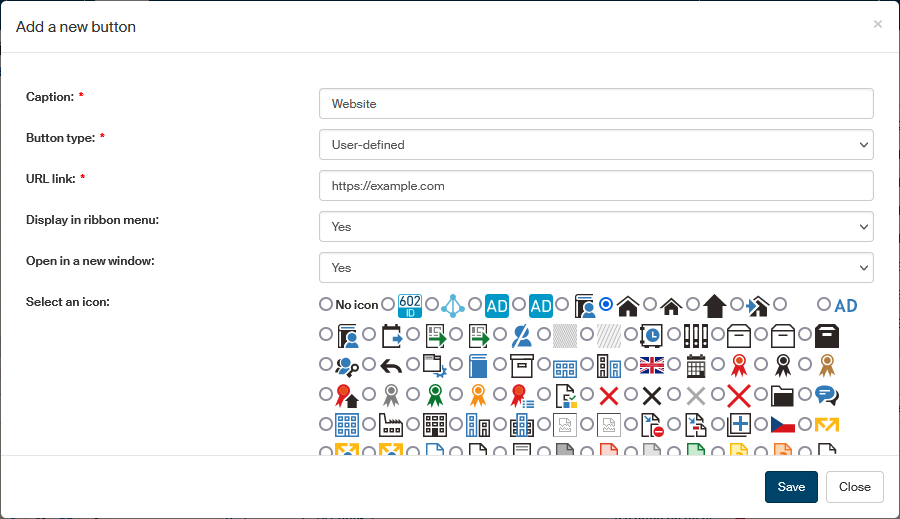The height and width of the screenshot is (519, 900).
Task: Tick the radio button beside green ribbon
Action: coord(413,395)
